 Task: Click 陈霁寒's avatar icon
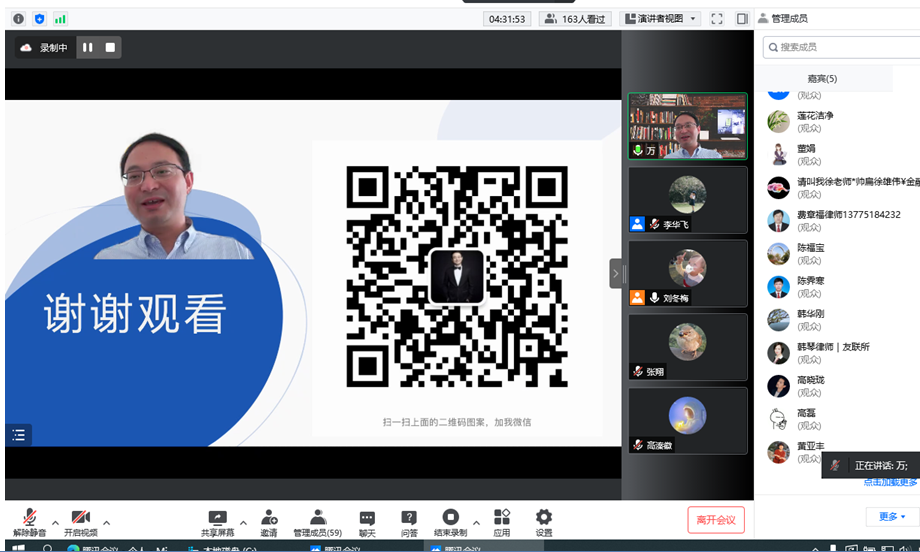[x=779, y=287]
